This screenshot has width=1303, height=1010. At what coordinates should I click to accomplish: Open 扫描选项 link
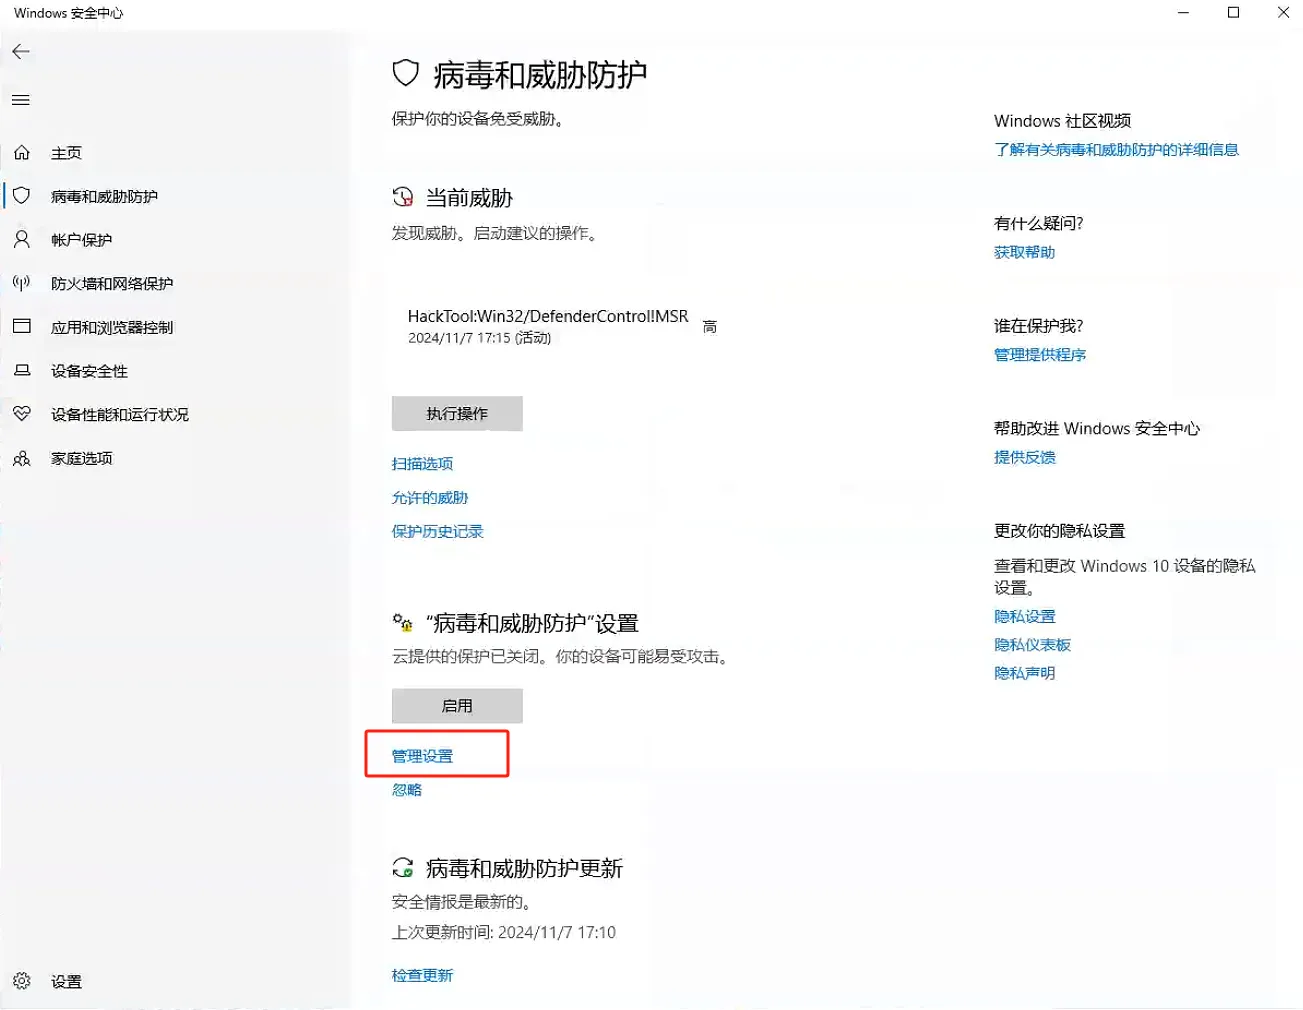[x=422, y=464]
